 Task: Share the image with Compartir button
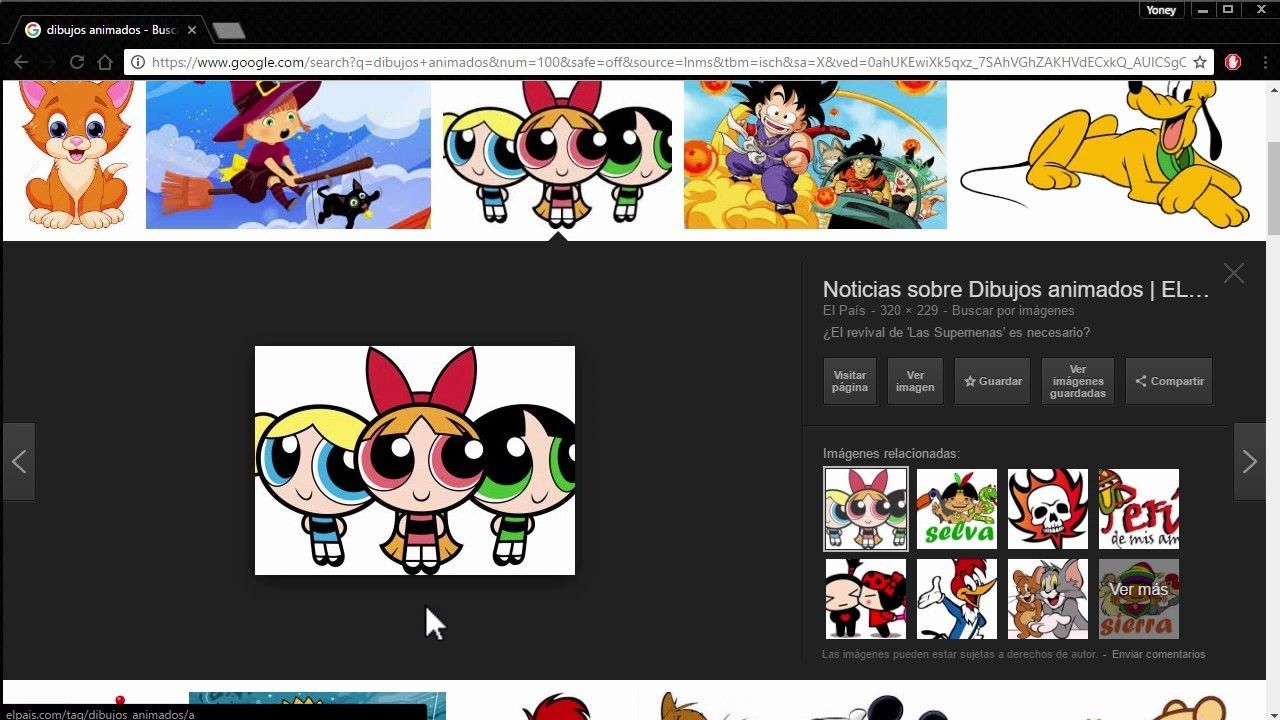[1169, 381]
